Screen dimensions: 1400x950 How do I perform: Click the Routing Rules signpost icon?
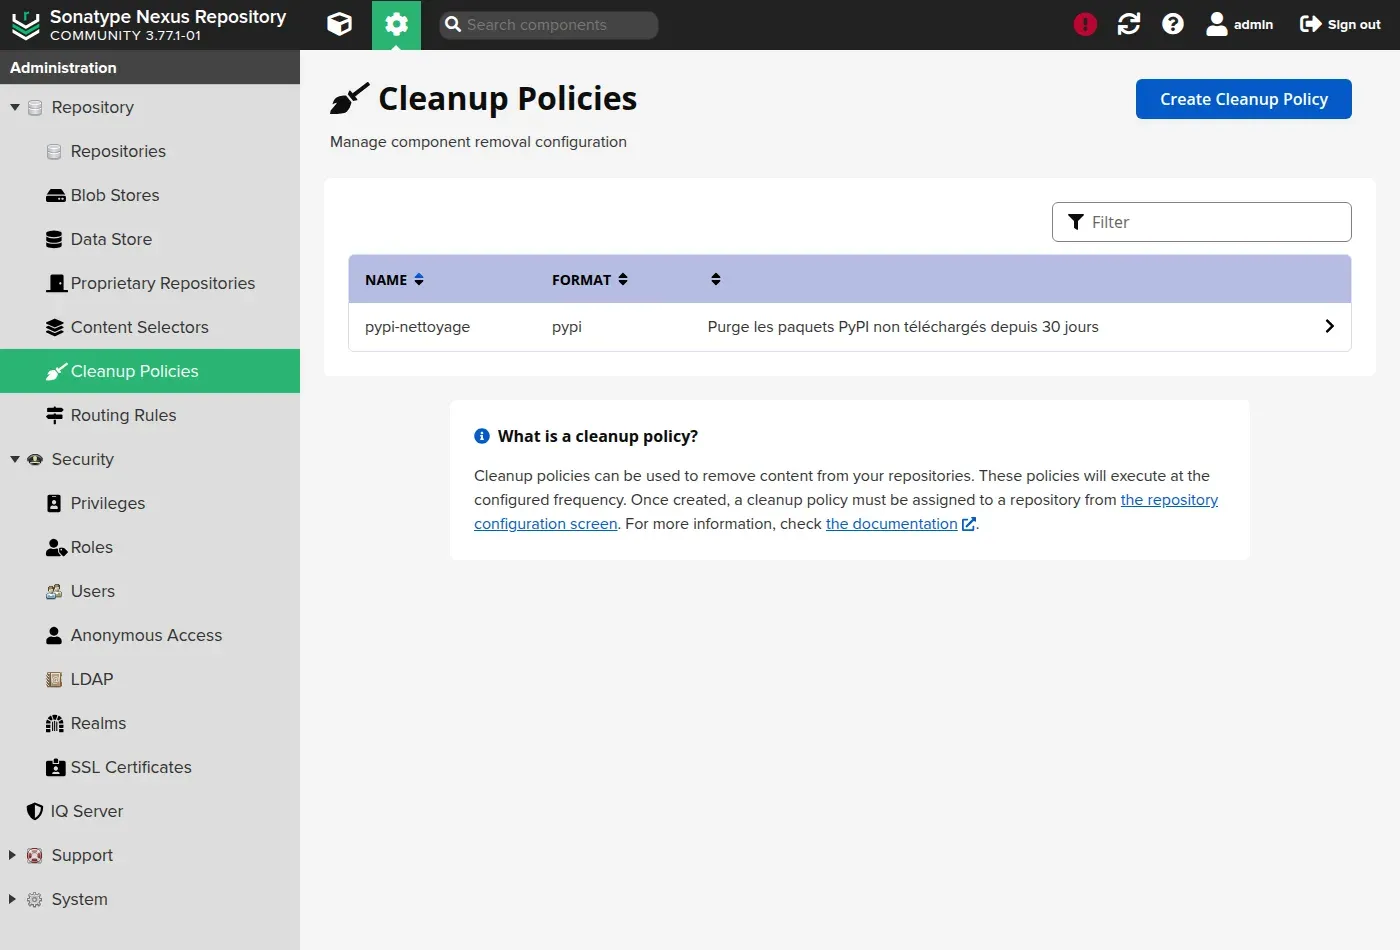pyautogui.click(x=55, y=415)
